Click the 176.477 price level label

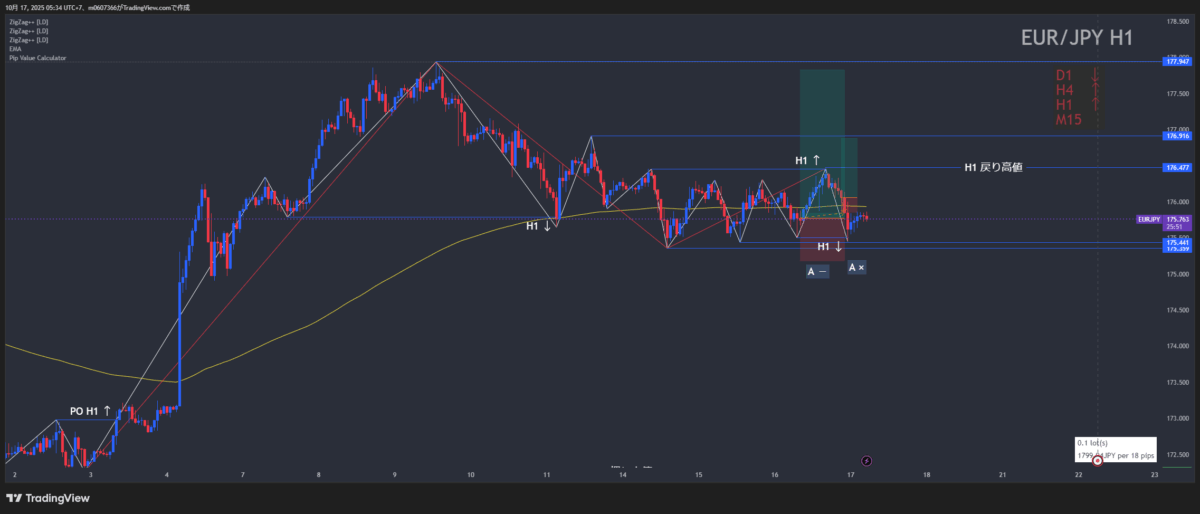[1177, 168]
